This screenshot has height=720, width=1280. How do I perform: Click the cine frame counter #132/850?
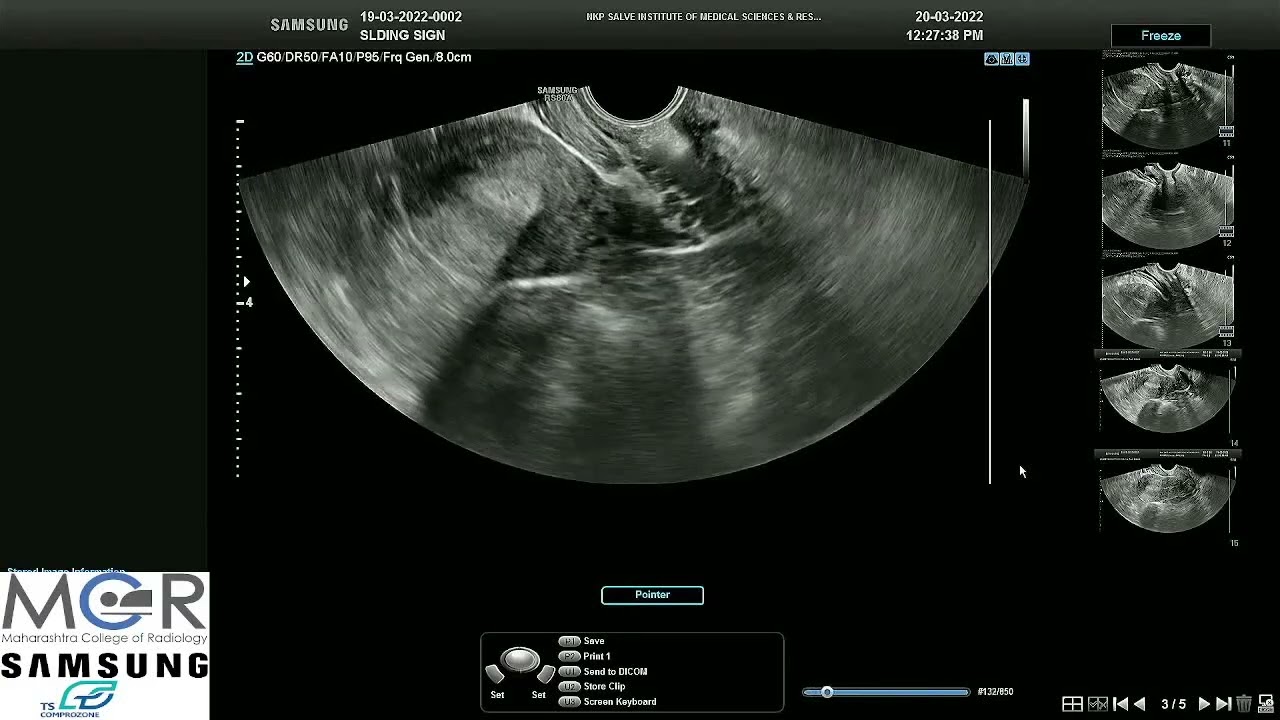[x=995, y=692]
